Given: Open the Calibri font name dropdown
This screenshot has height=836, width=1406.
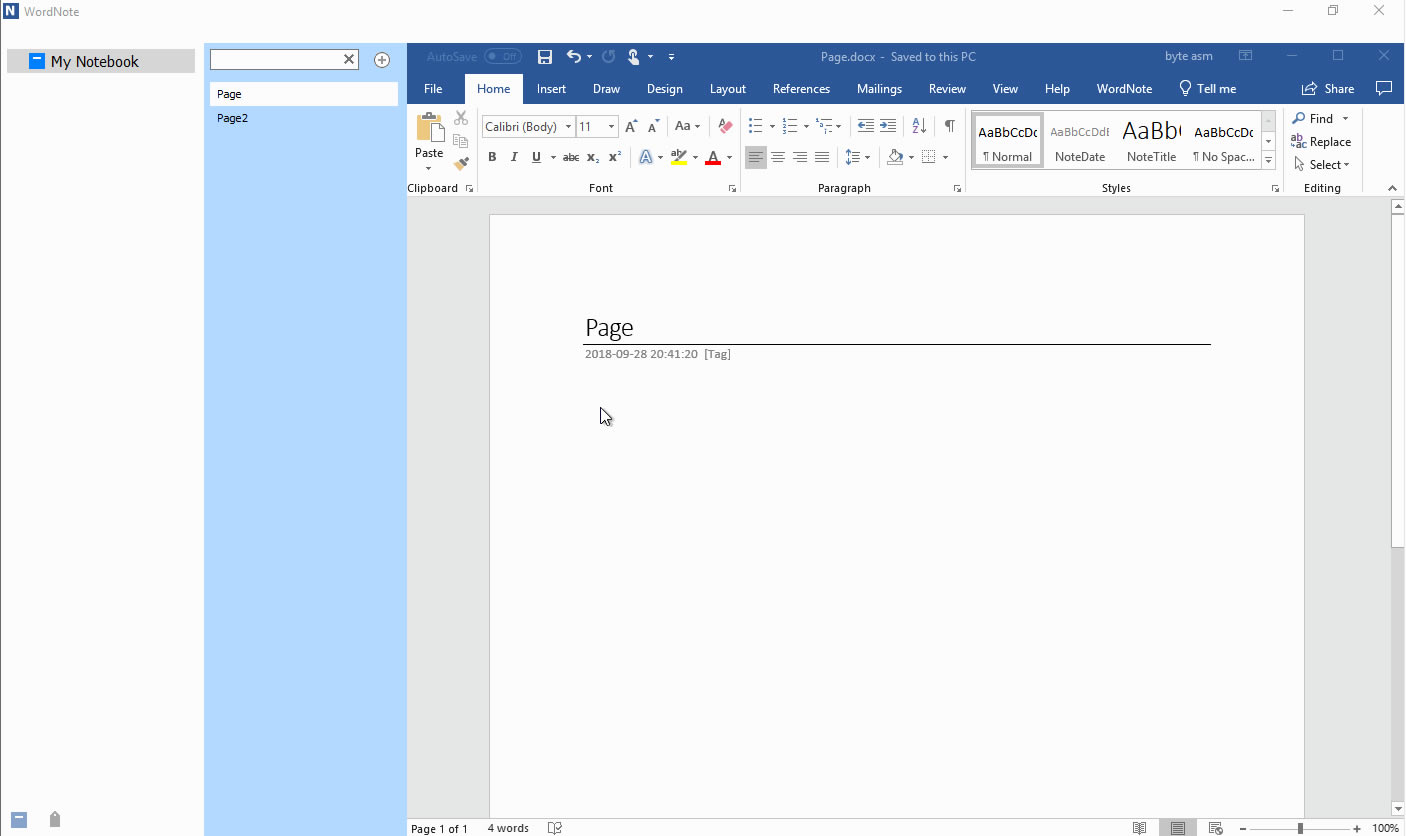Looking at the screenshot, I should coord(568,127).
